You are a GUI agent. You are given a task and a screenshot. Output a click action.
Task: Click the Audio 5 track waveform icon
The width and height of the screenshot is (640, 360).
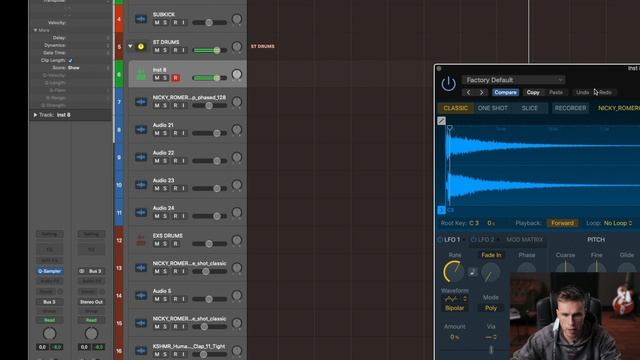(x=141, y=296)
